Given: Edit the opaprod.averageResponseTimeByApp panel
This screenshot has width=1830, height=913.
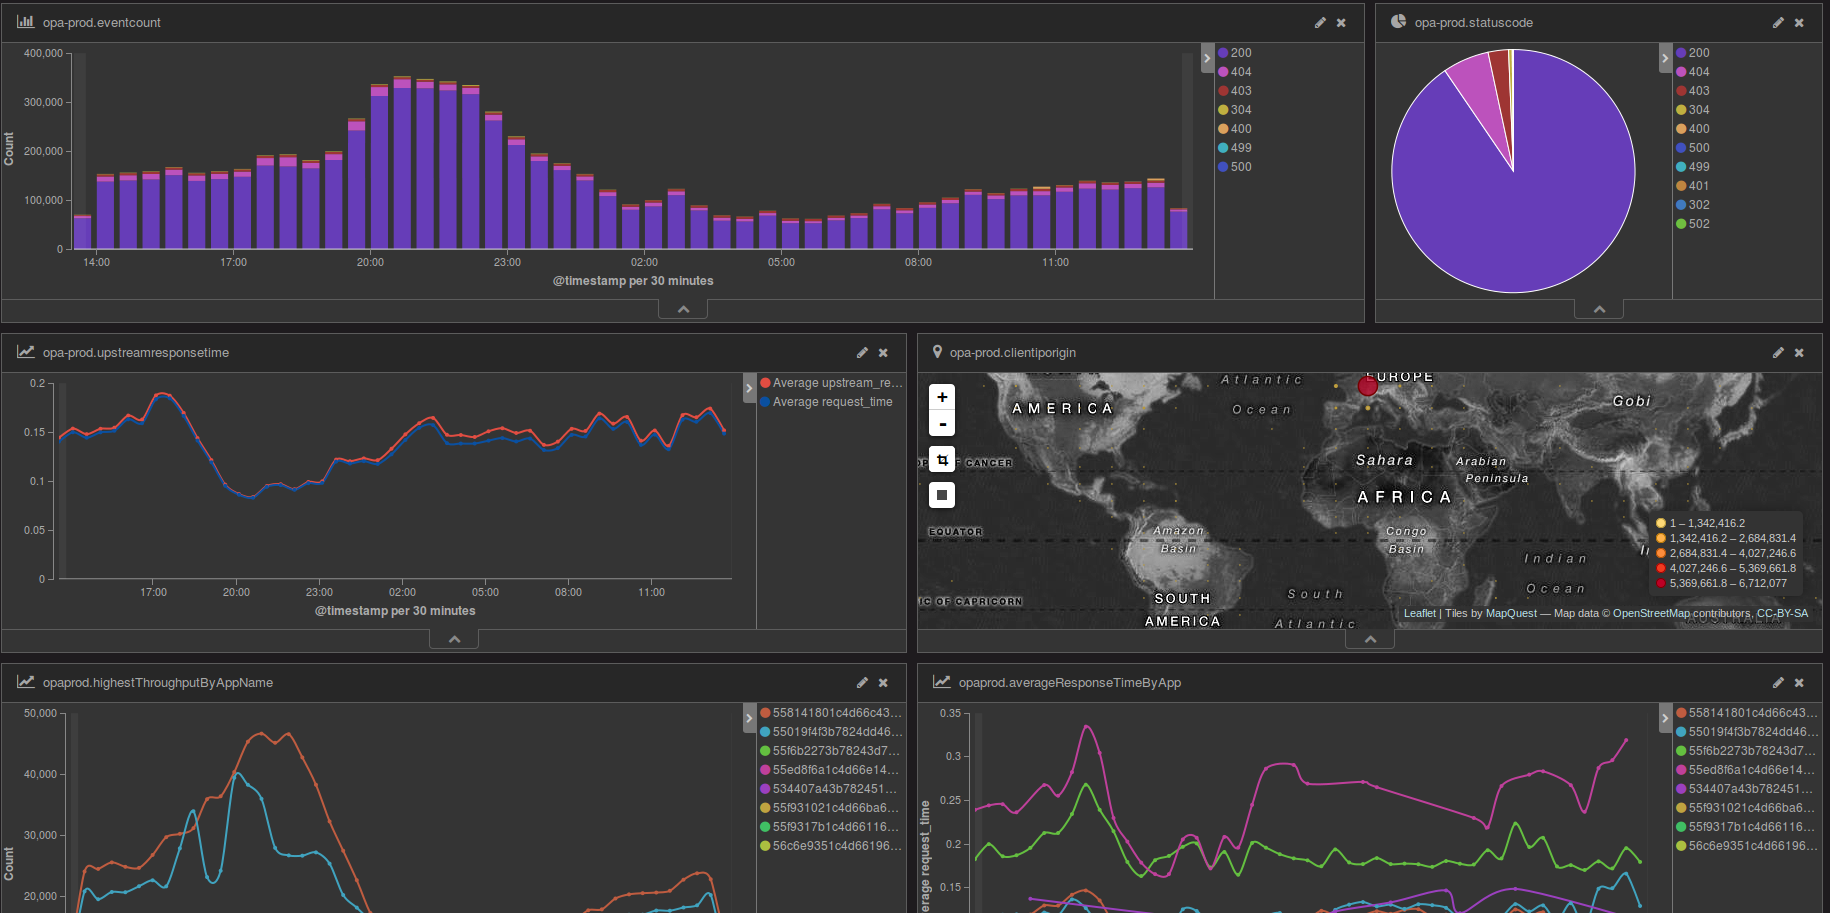Looking at the screenshot, I should (x=1778, y=683).
